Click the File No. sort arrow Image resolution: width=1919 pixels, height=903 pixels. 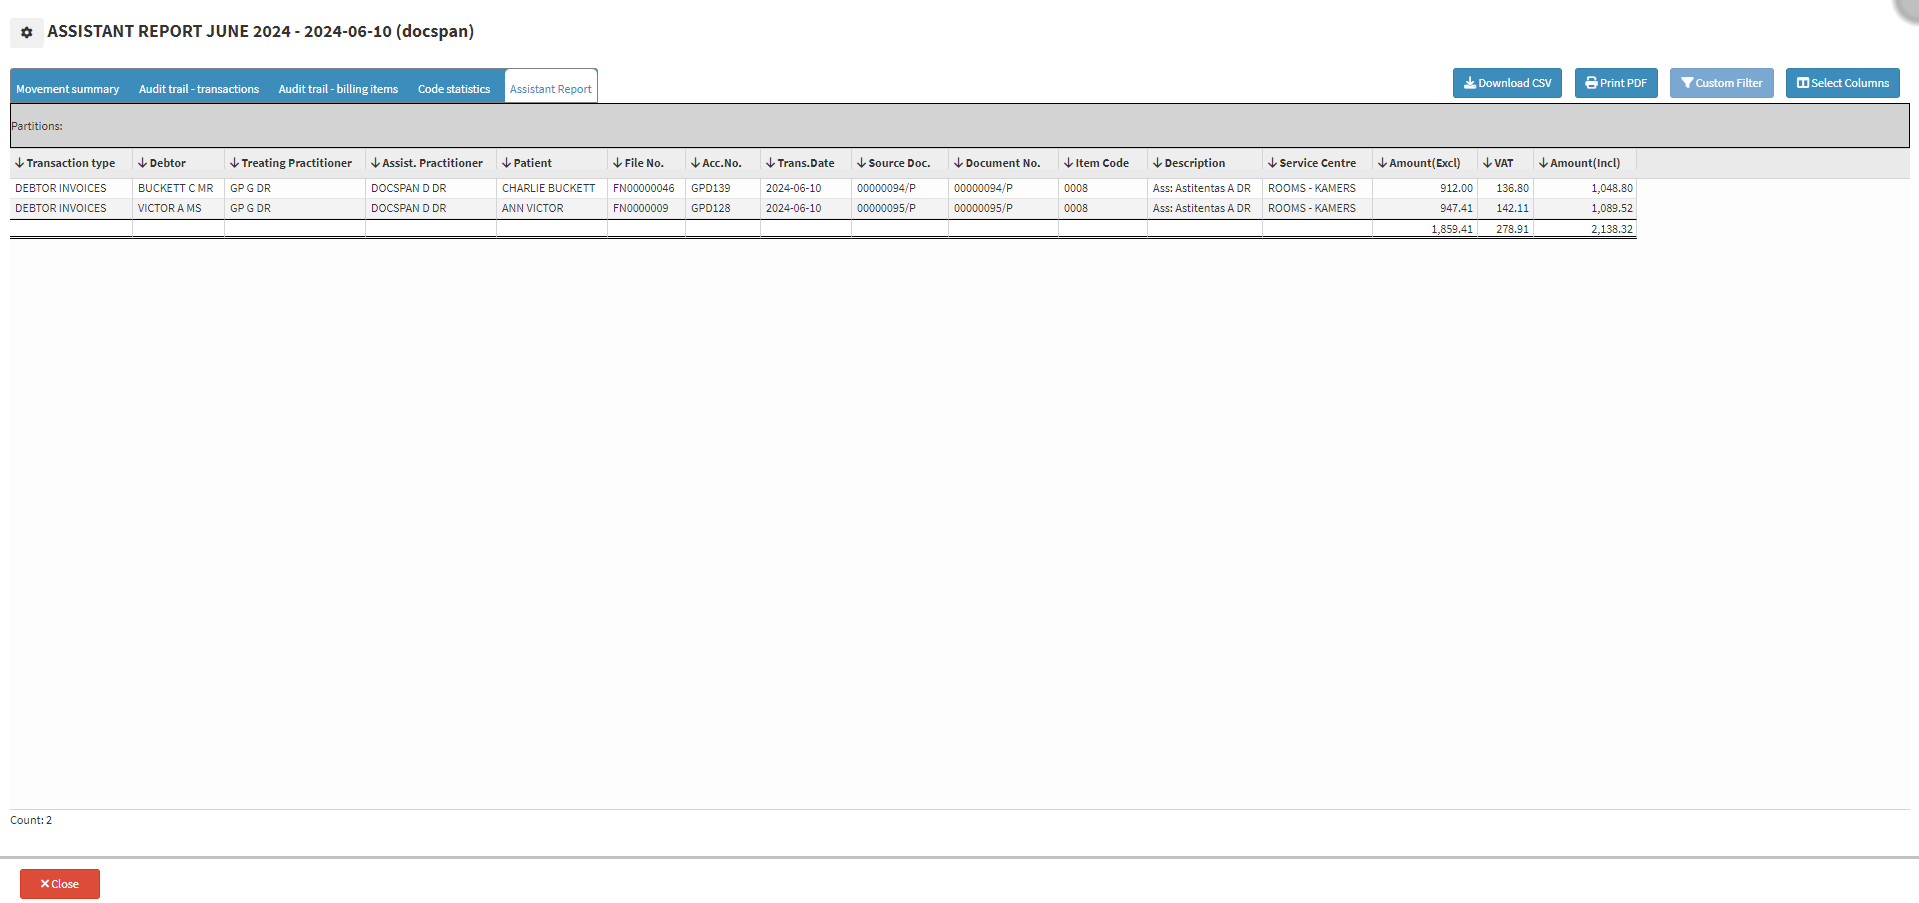[617, 163]
